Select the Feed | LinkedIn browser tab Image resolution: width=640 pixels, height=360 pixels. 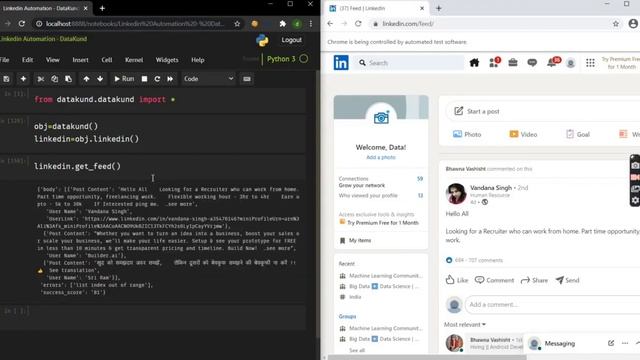coord(376,8)
